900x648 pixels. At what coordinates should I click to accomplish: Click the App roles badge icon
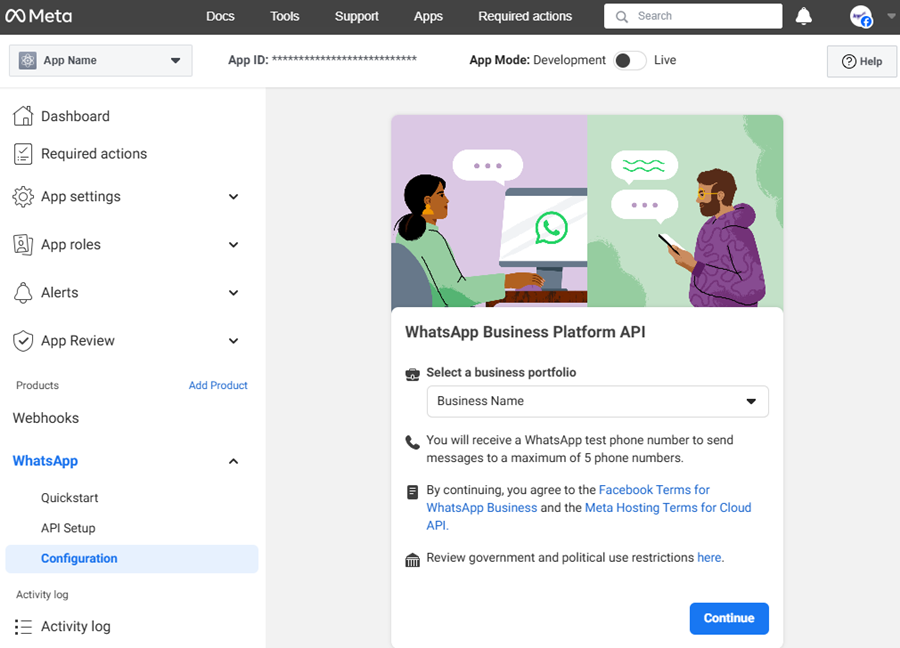tap(23, 245)
